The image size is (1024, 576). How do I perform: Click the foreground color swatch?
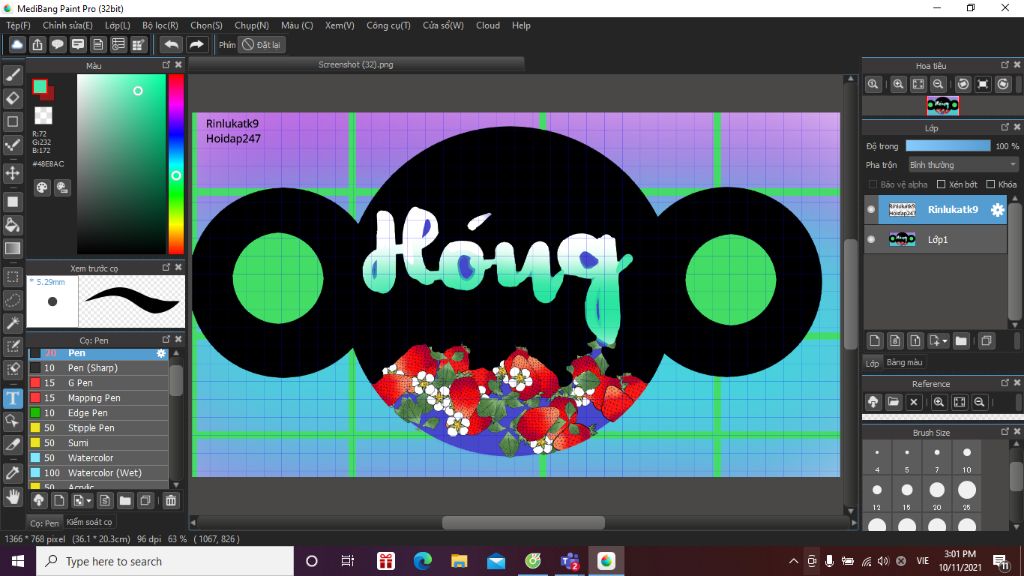coord(40,86)
